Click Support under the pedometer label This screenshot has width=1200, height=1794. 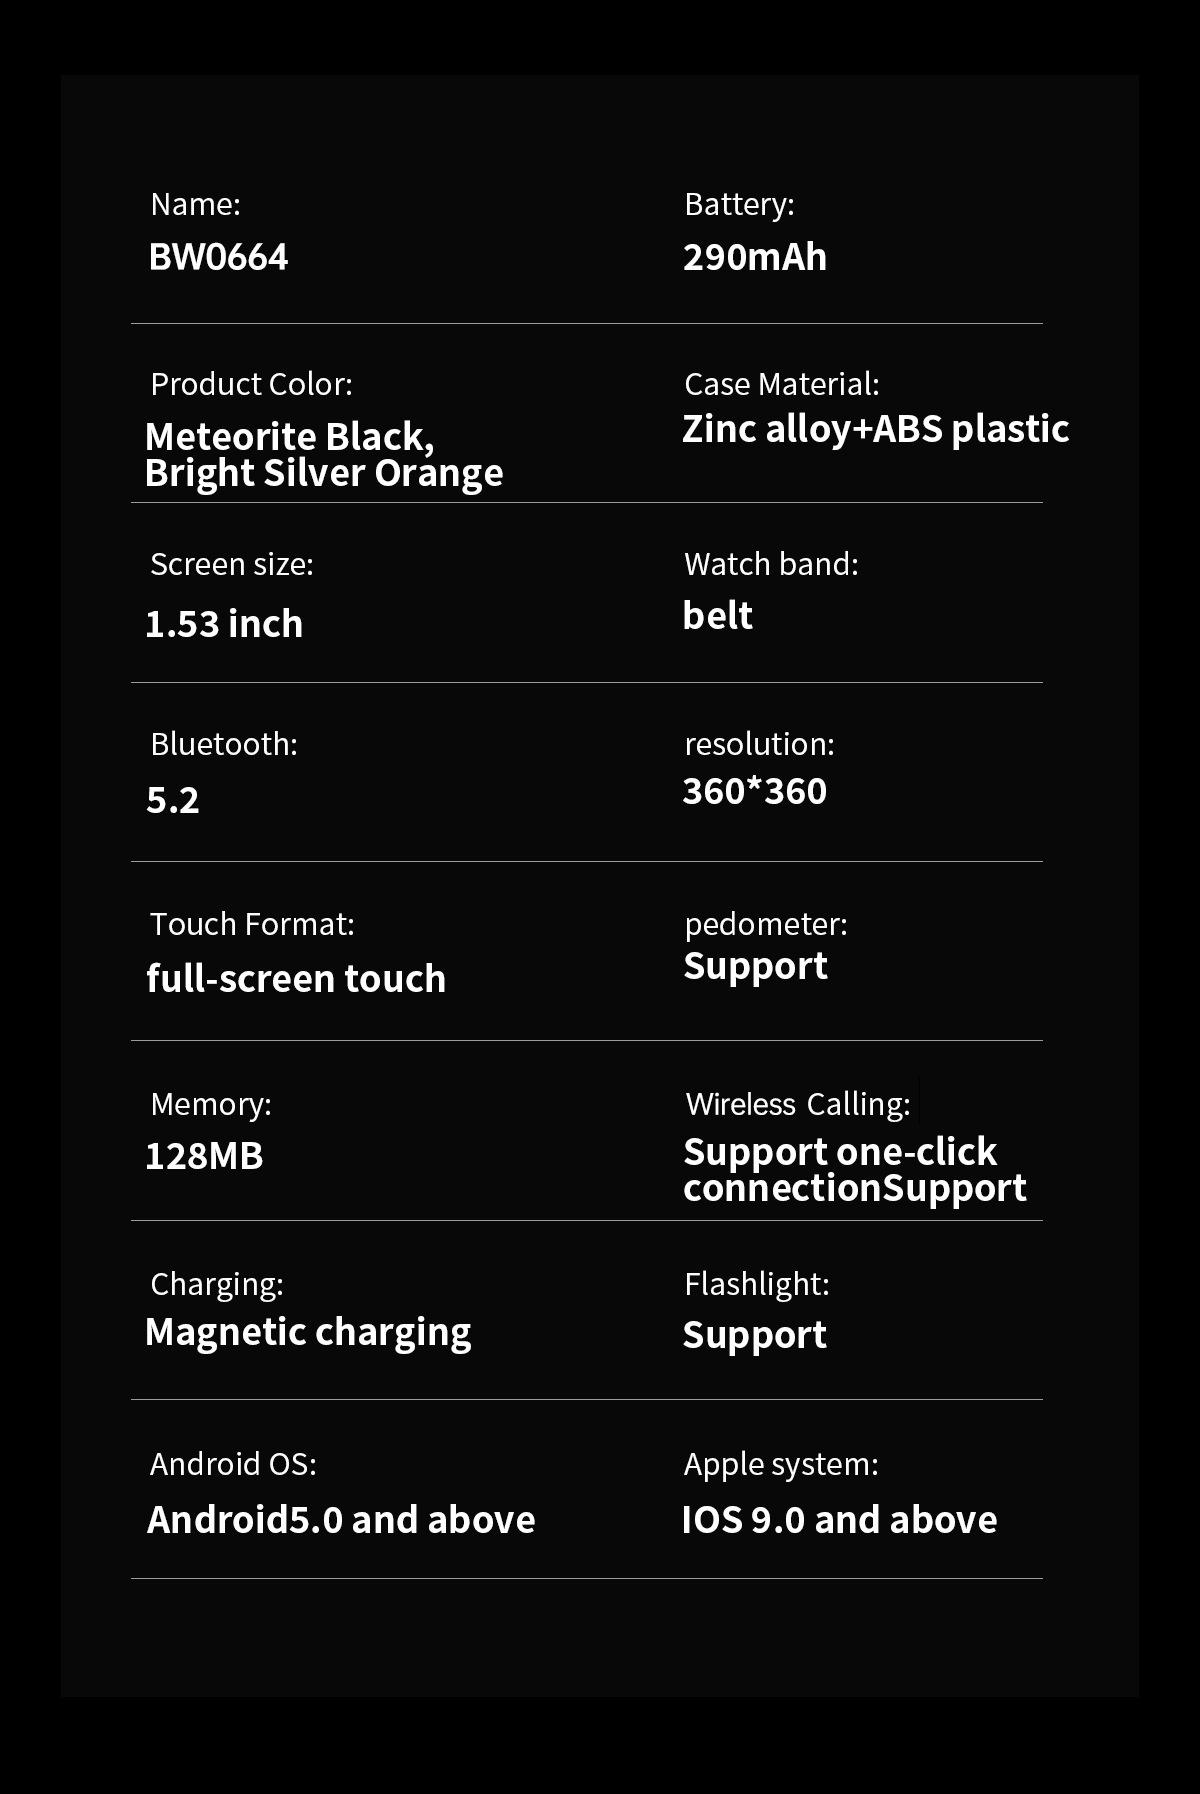click(x=755, y=966)
